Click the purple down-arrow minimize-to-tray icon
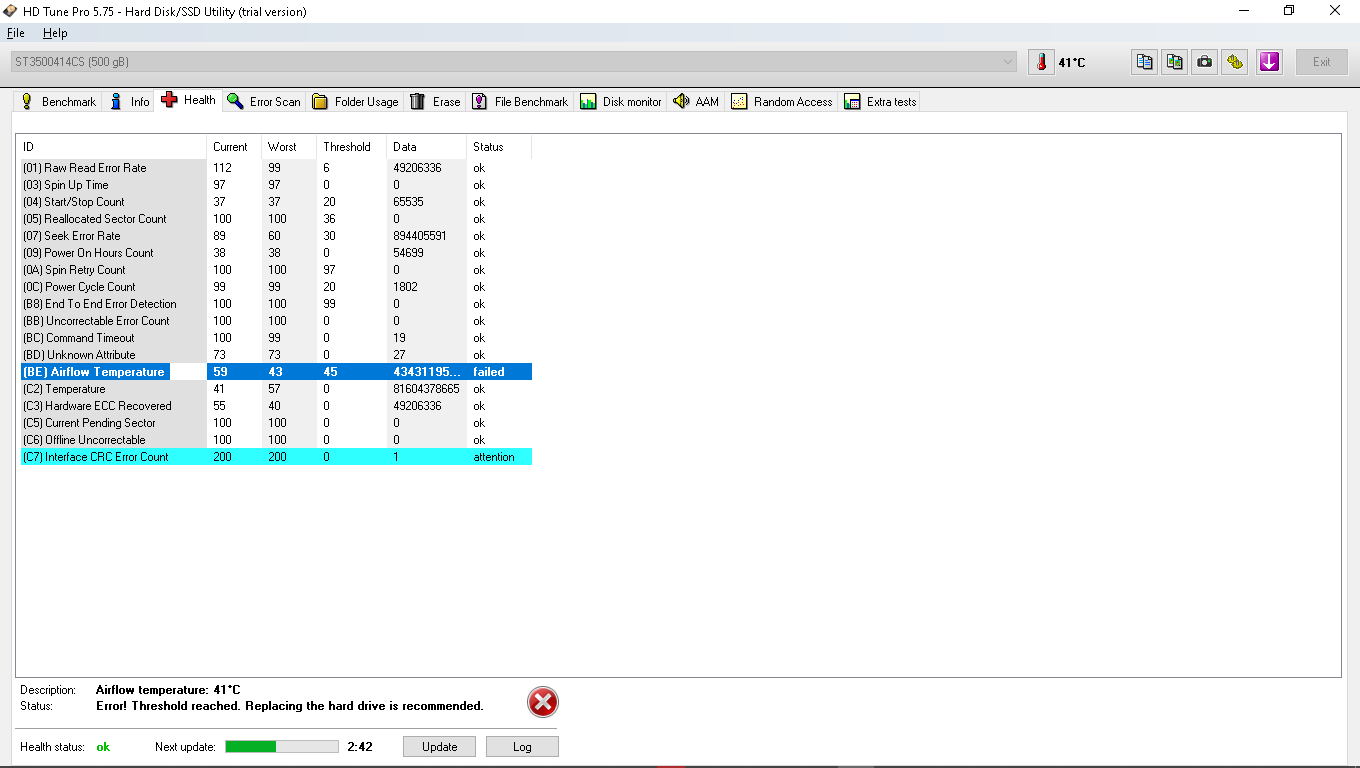This screenshot has width=1360, height=768. (x=1269, y=62)
